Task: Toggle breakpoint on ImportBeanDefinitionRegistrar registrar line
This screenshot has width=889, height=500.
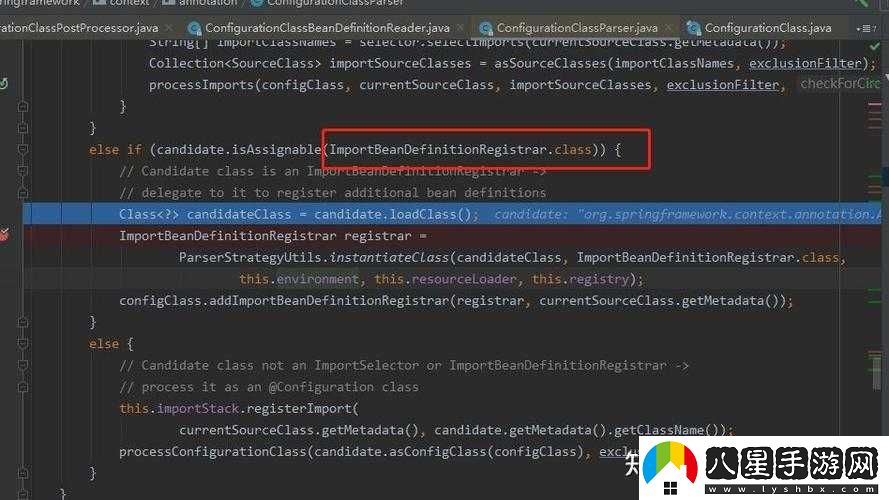Action: [x=5, y=235]
